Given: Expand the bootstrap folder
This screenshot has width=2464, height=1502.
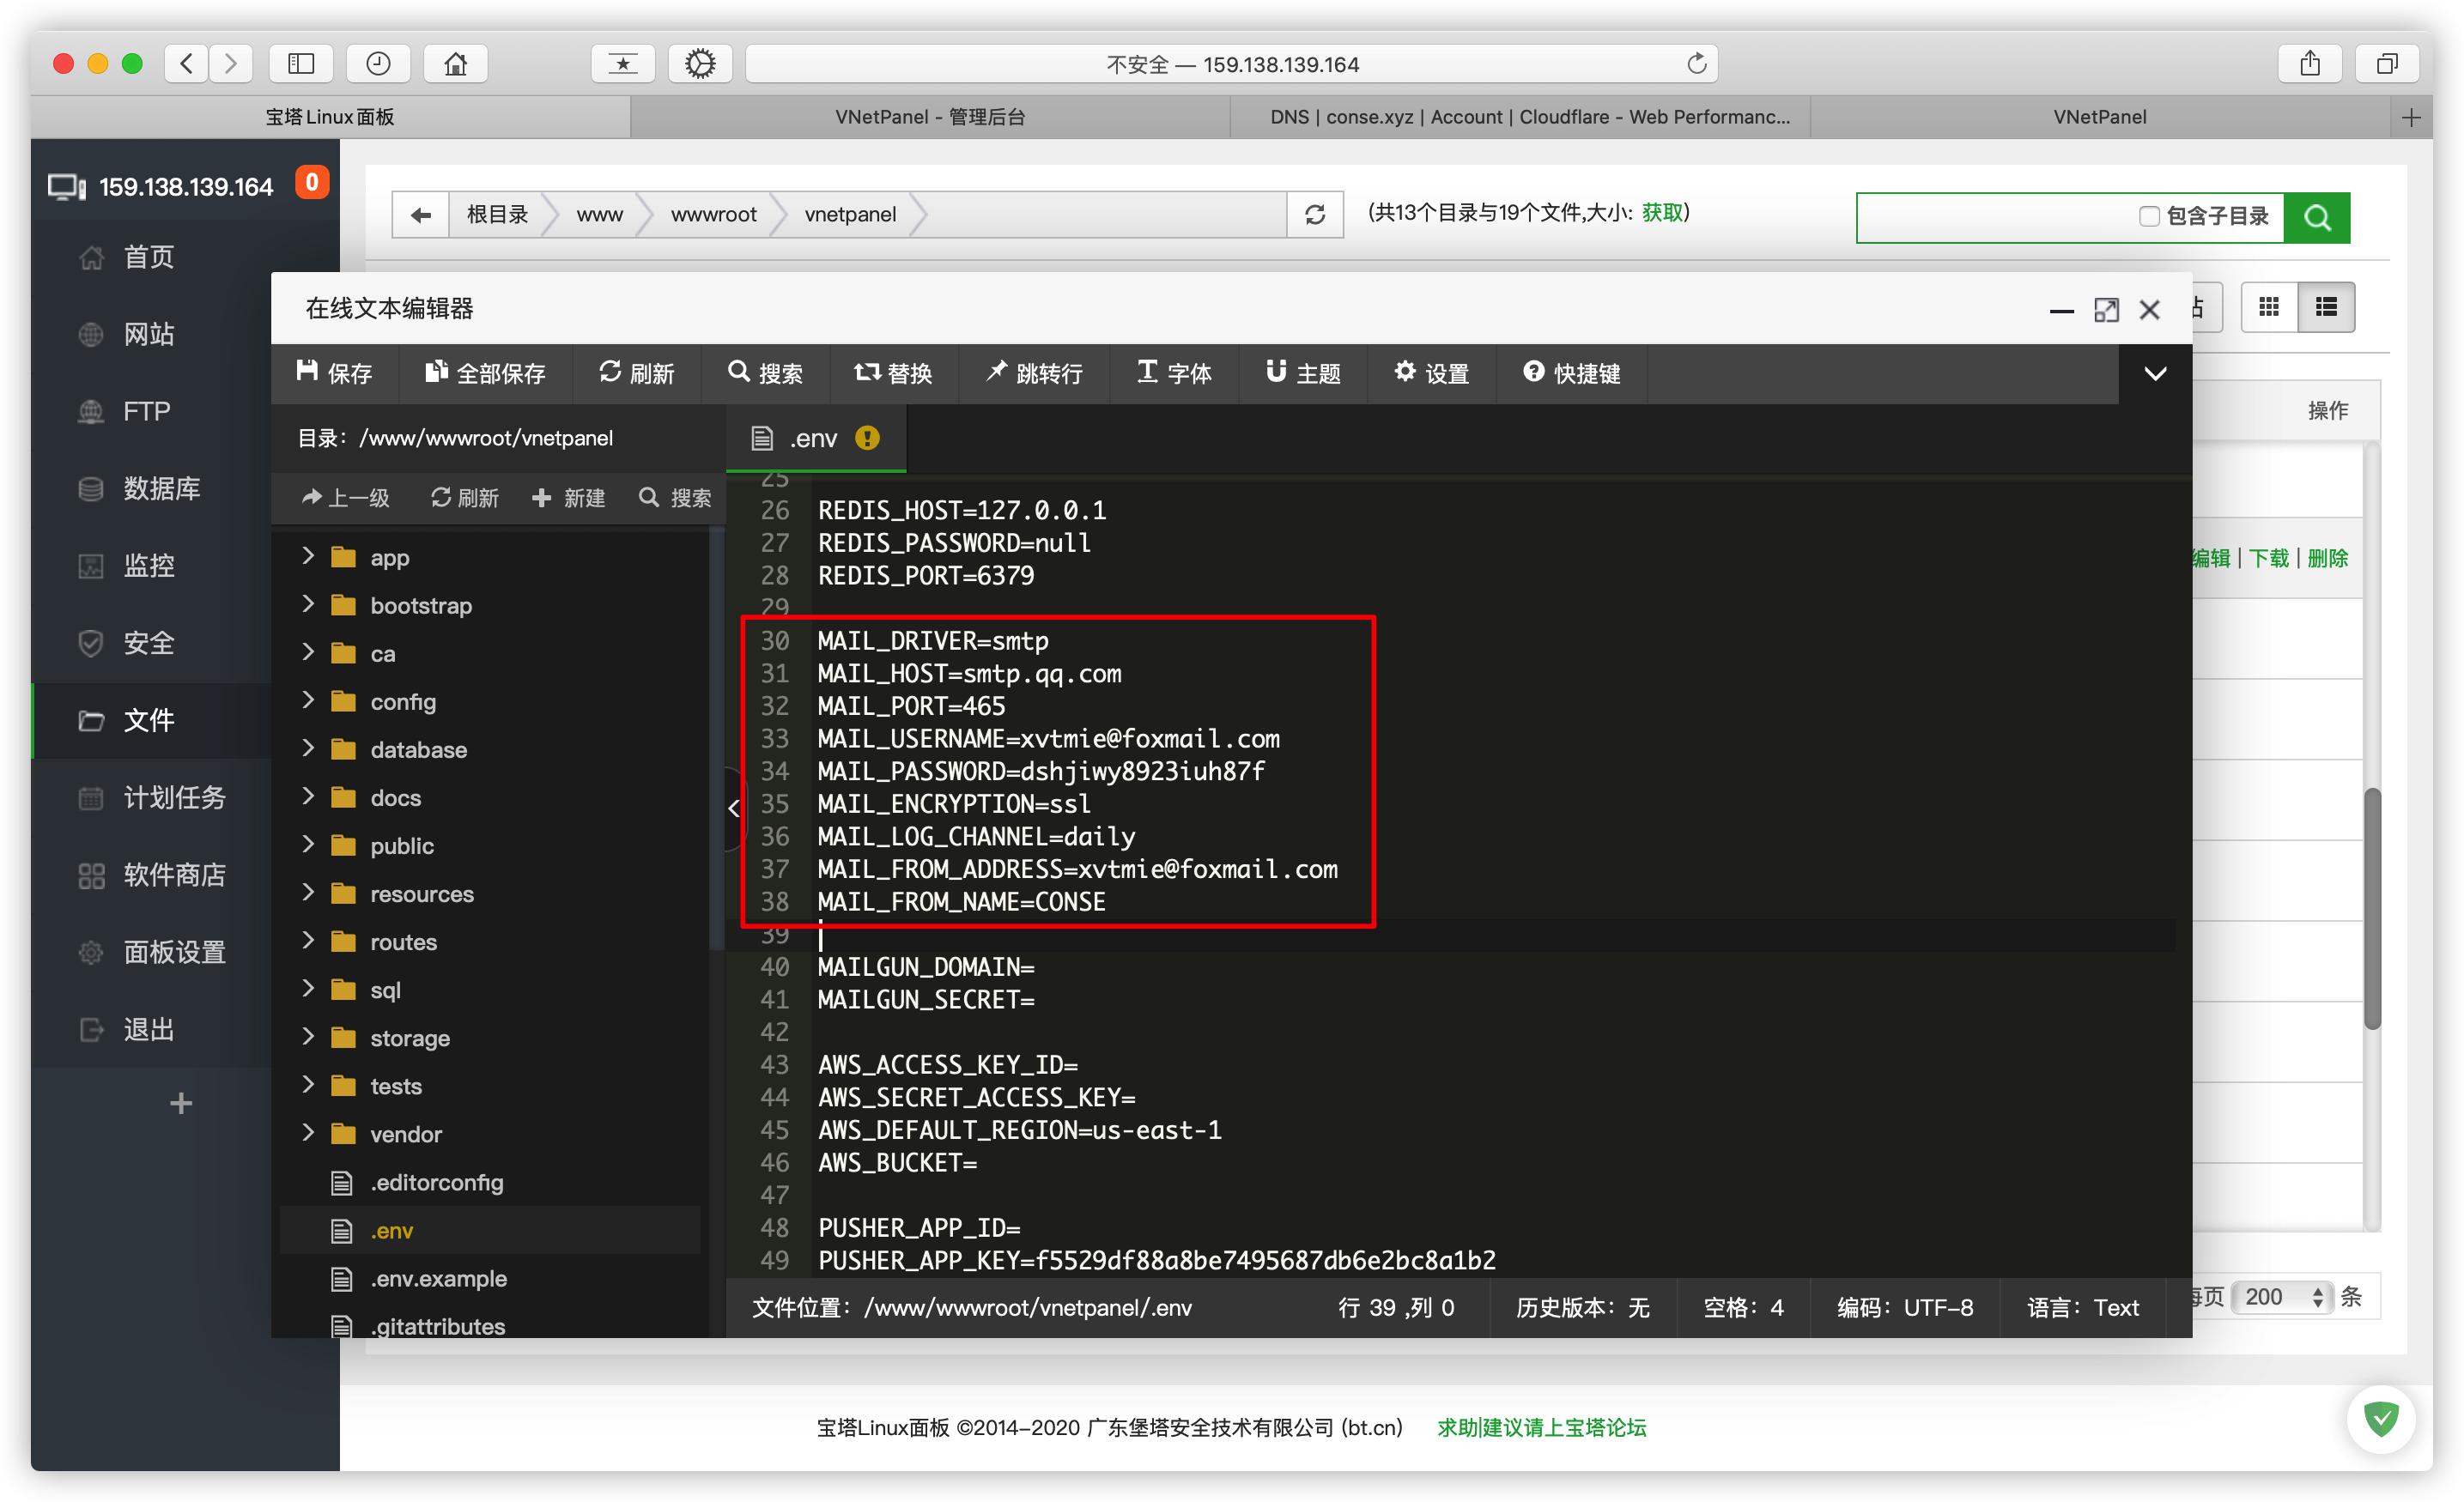Looking at the screenshot, I should pyautogui.click(x=308, y=604).
